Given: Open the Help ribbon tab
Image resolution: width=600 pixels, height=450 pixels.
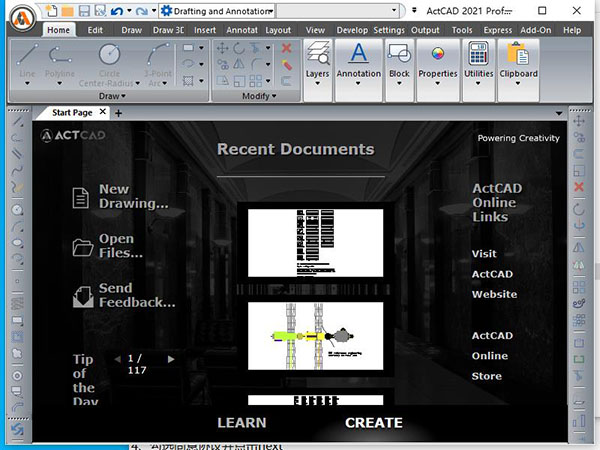Looking at the screenshot, I should 572,30.
